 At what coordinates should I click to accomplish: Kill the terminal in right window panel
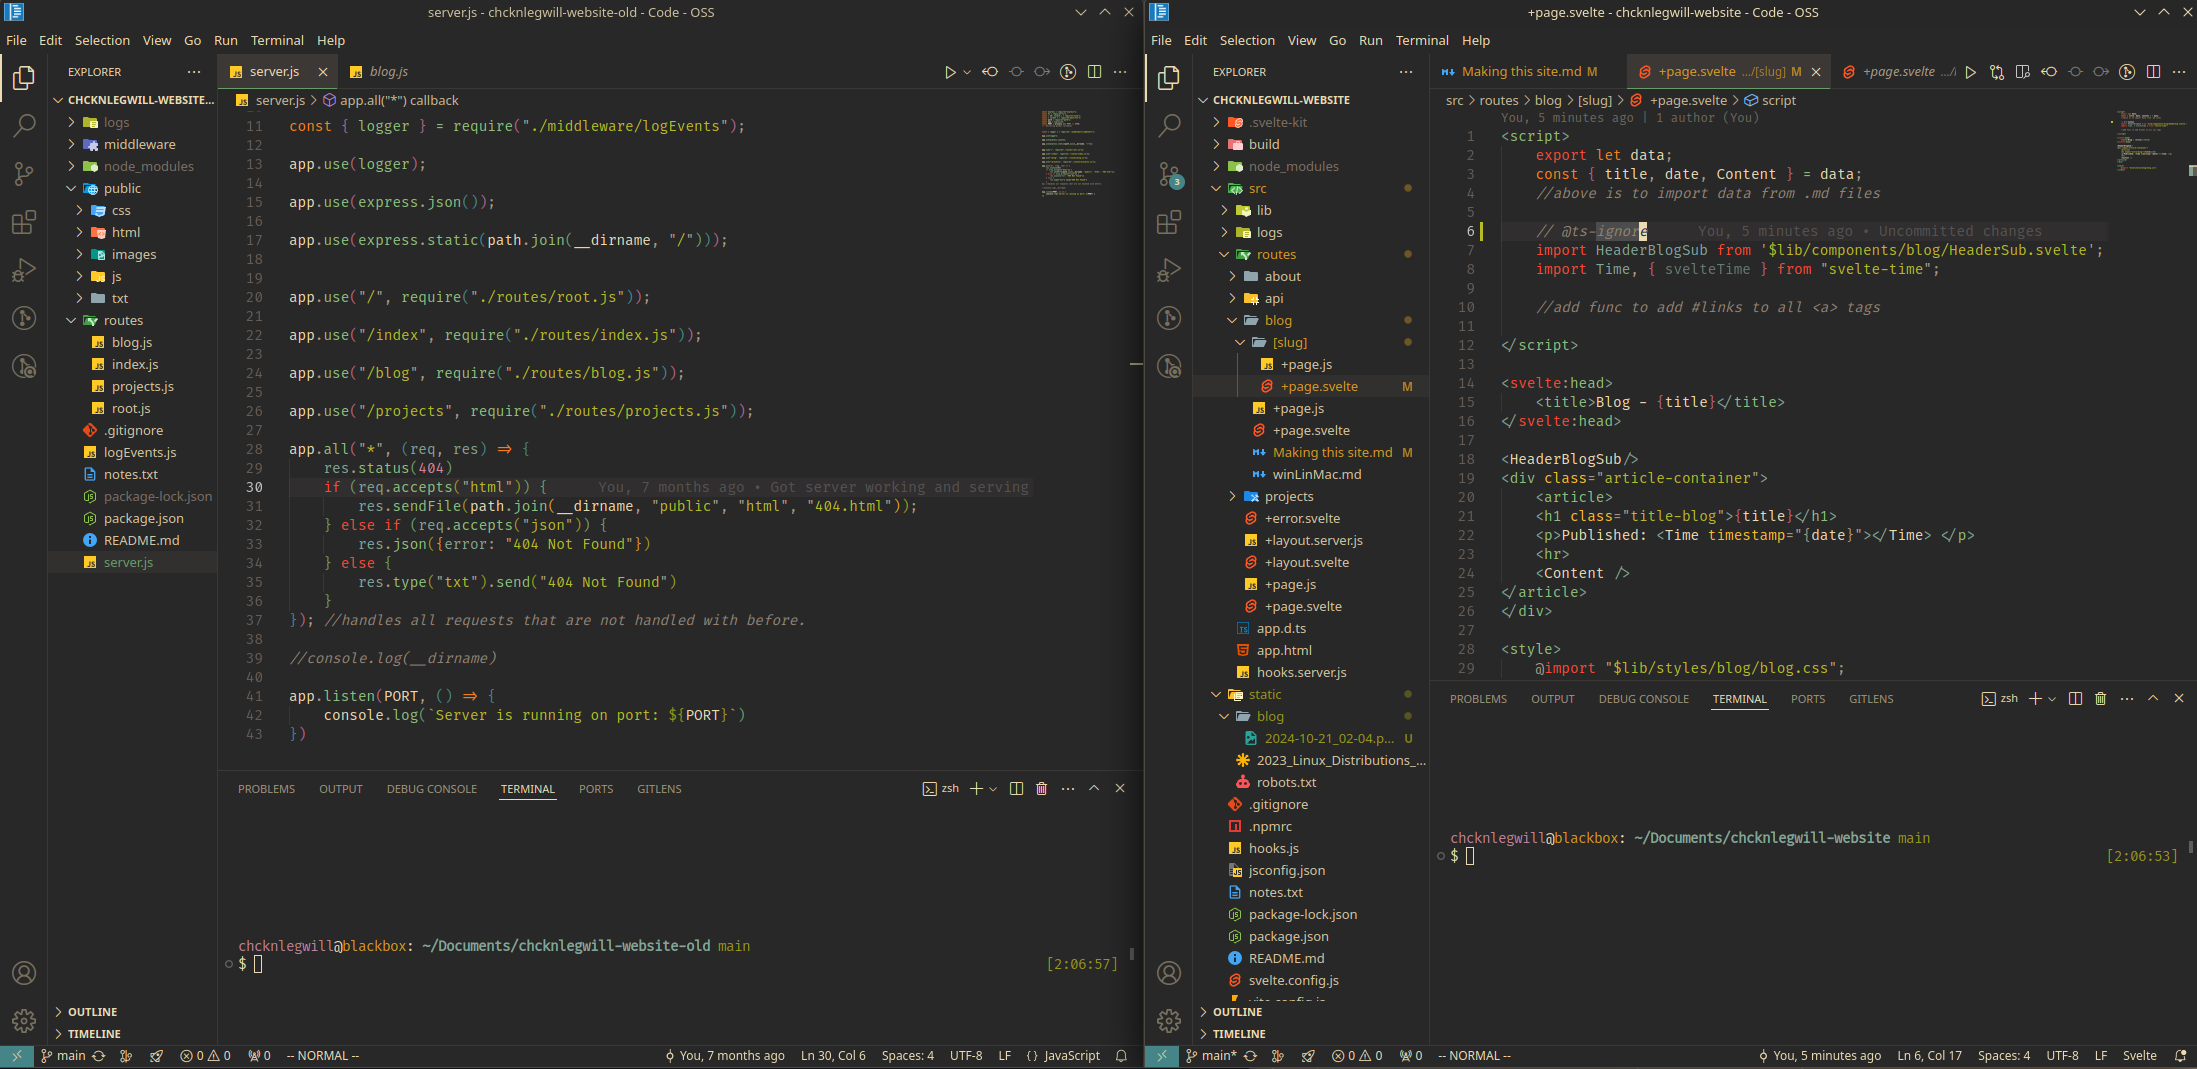(x=2101, y=699)
